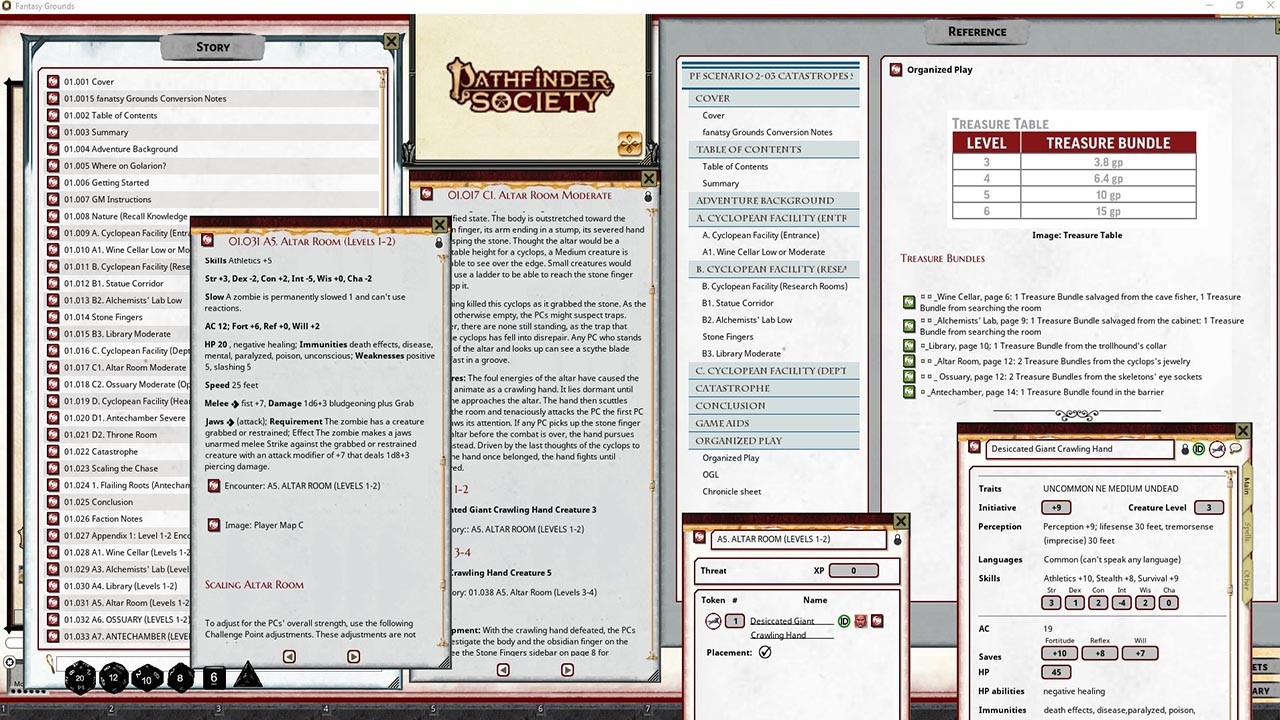The width and height of the screenshot is (1280, 720).
Task: Click the story book icon beside 01.001 Cover
Action: point(52,81)
